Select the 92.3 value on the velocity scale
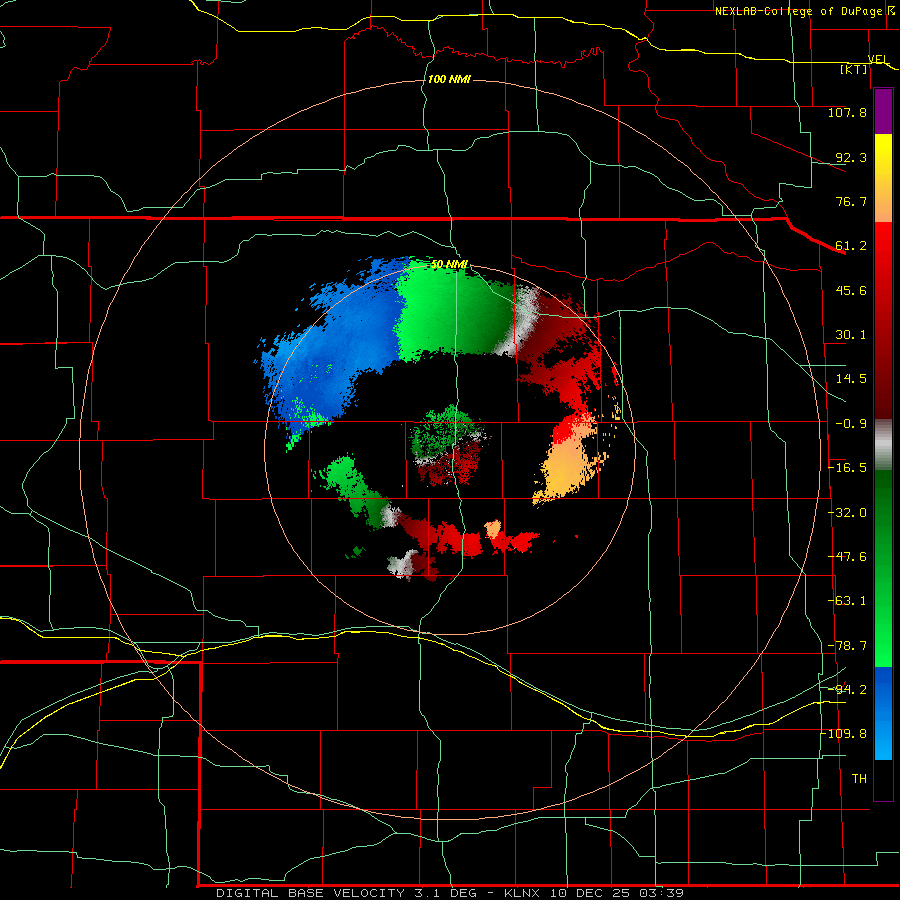 [851, 157]
